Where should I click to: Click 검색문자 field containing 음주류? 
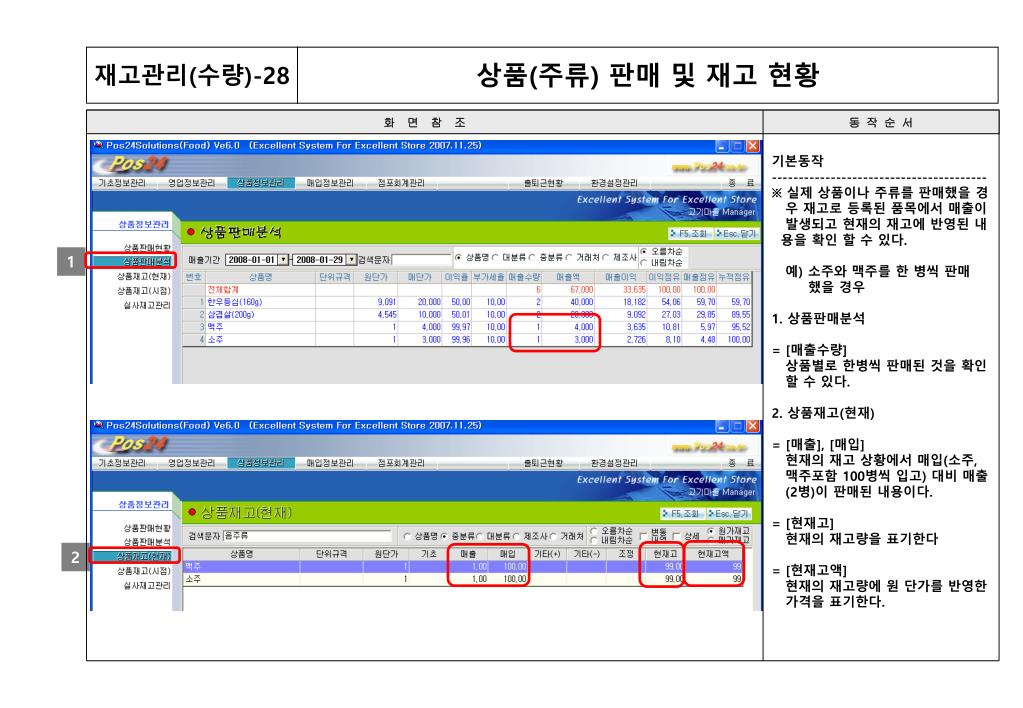pos(307,536)
